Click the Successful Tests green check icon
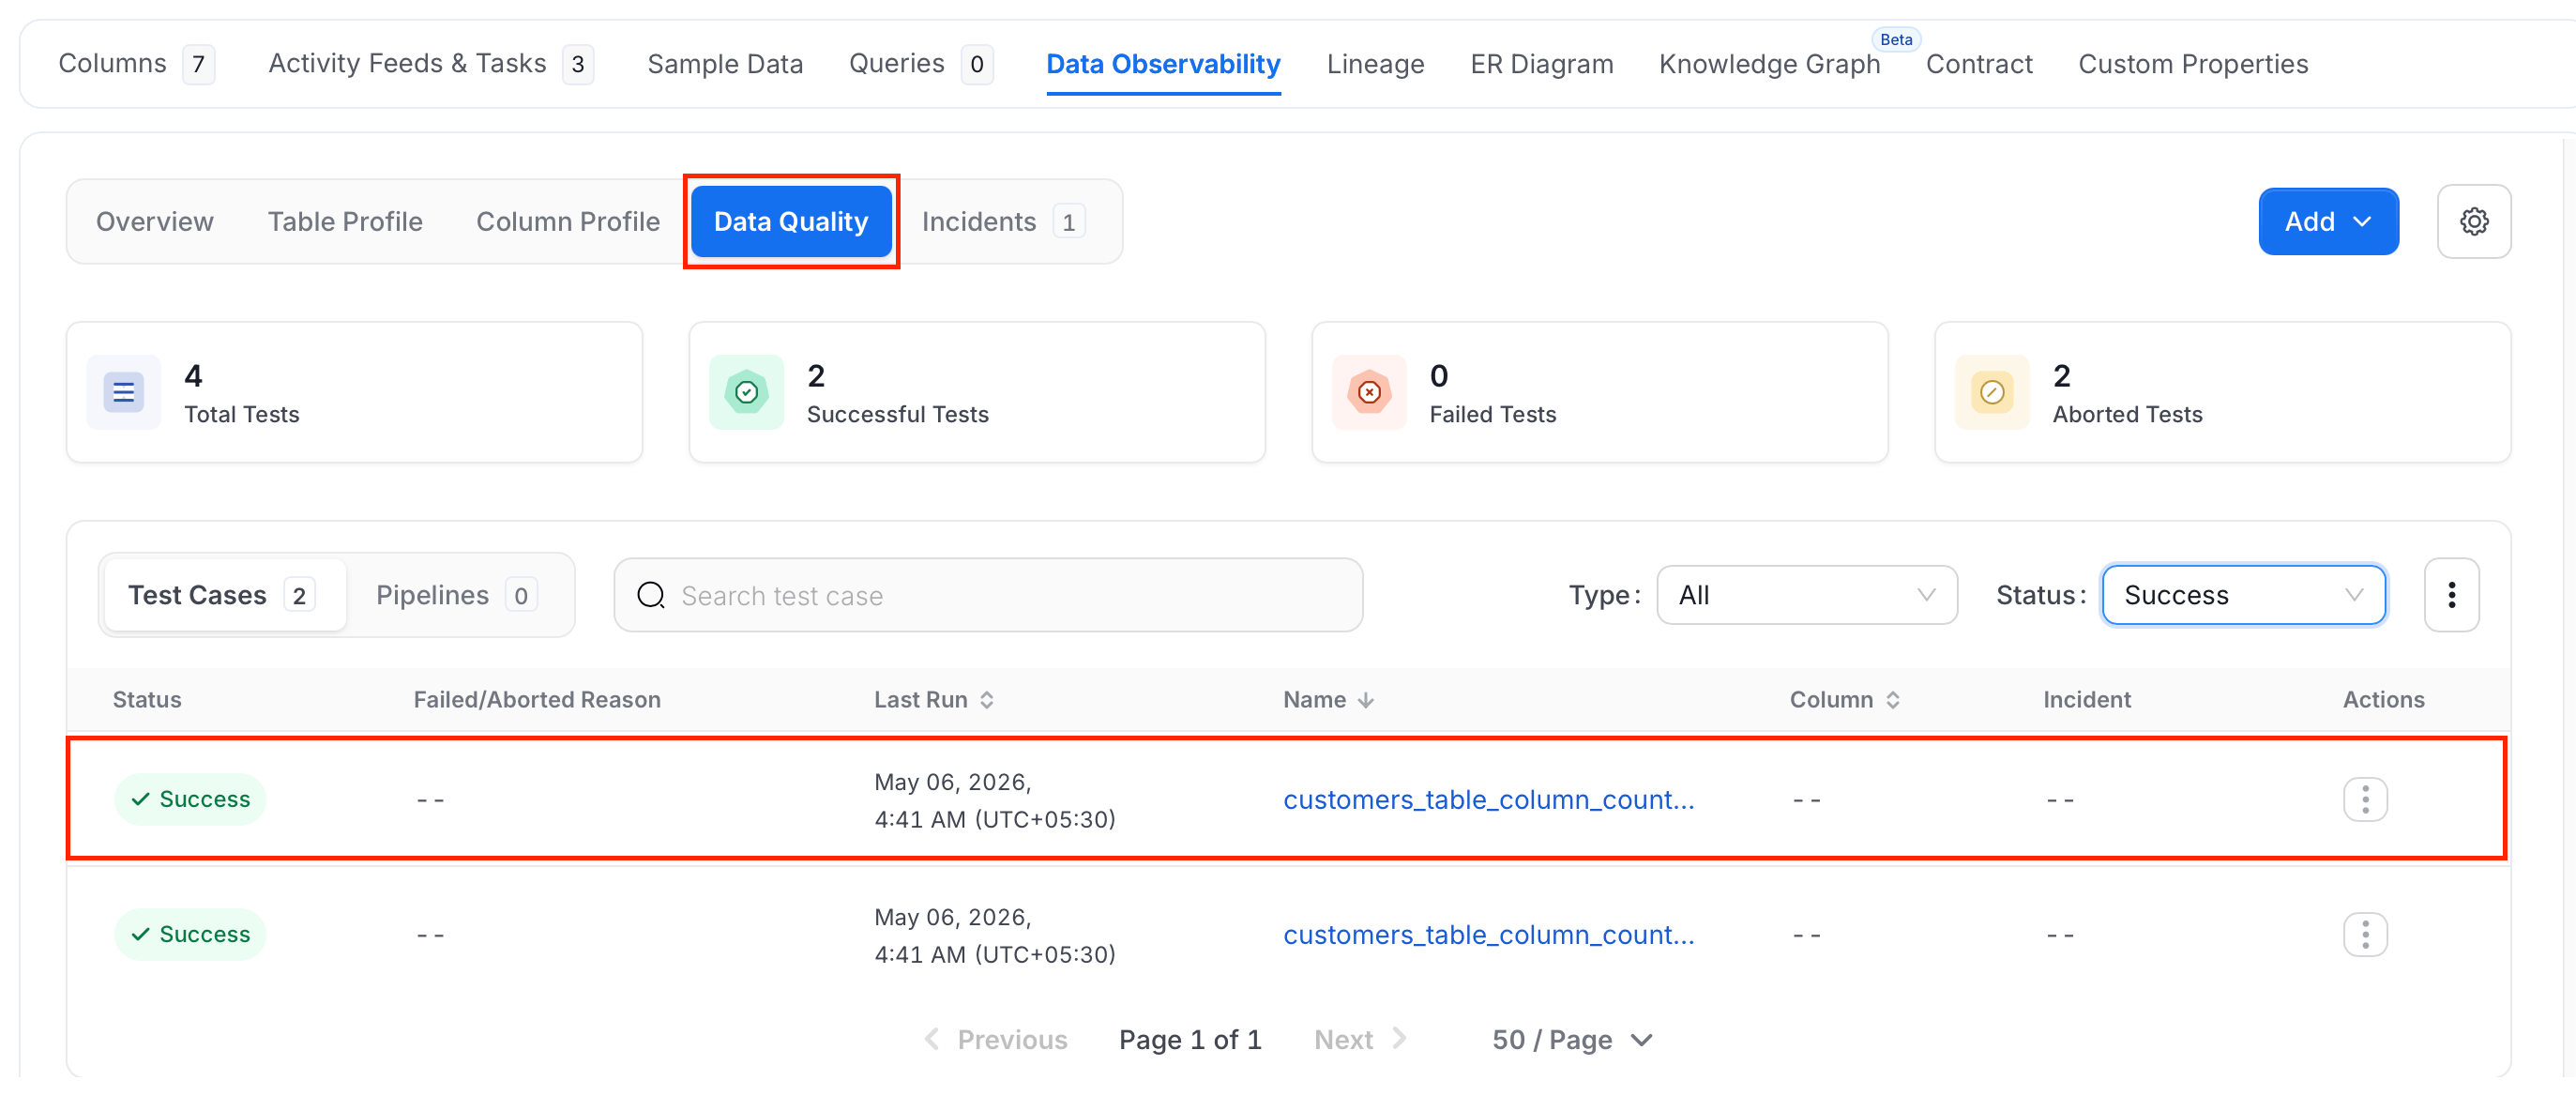The height and width of the screenshot is (1111, 2576). (x=746, y=392)
